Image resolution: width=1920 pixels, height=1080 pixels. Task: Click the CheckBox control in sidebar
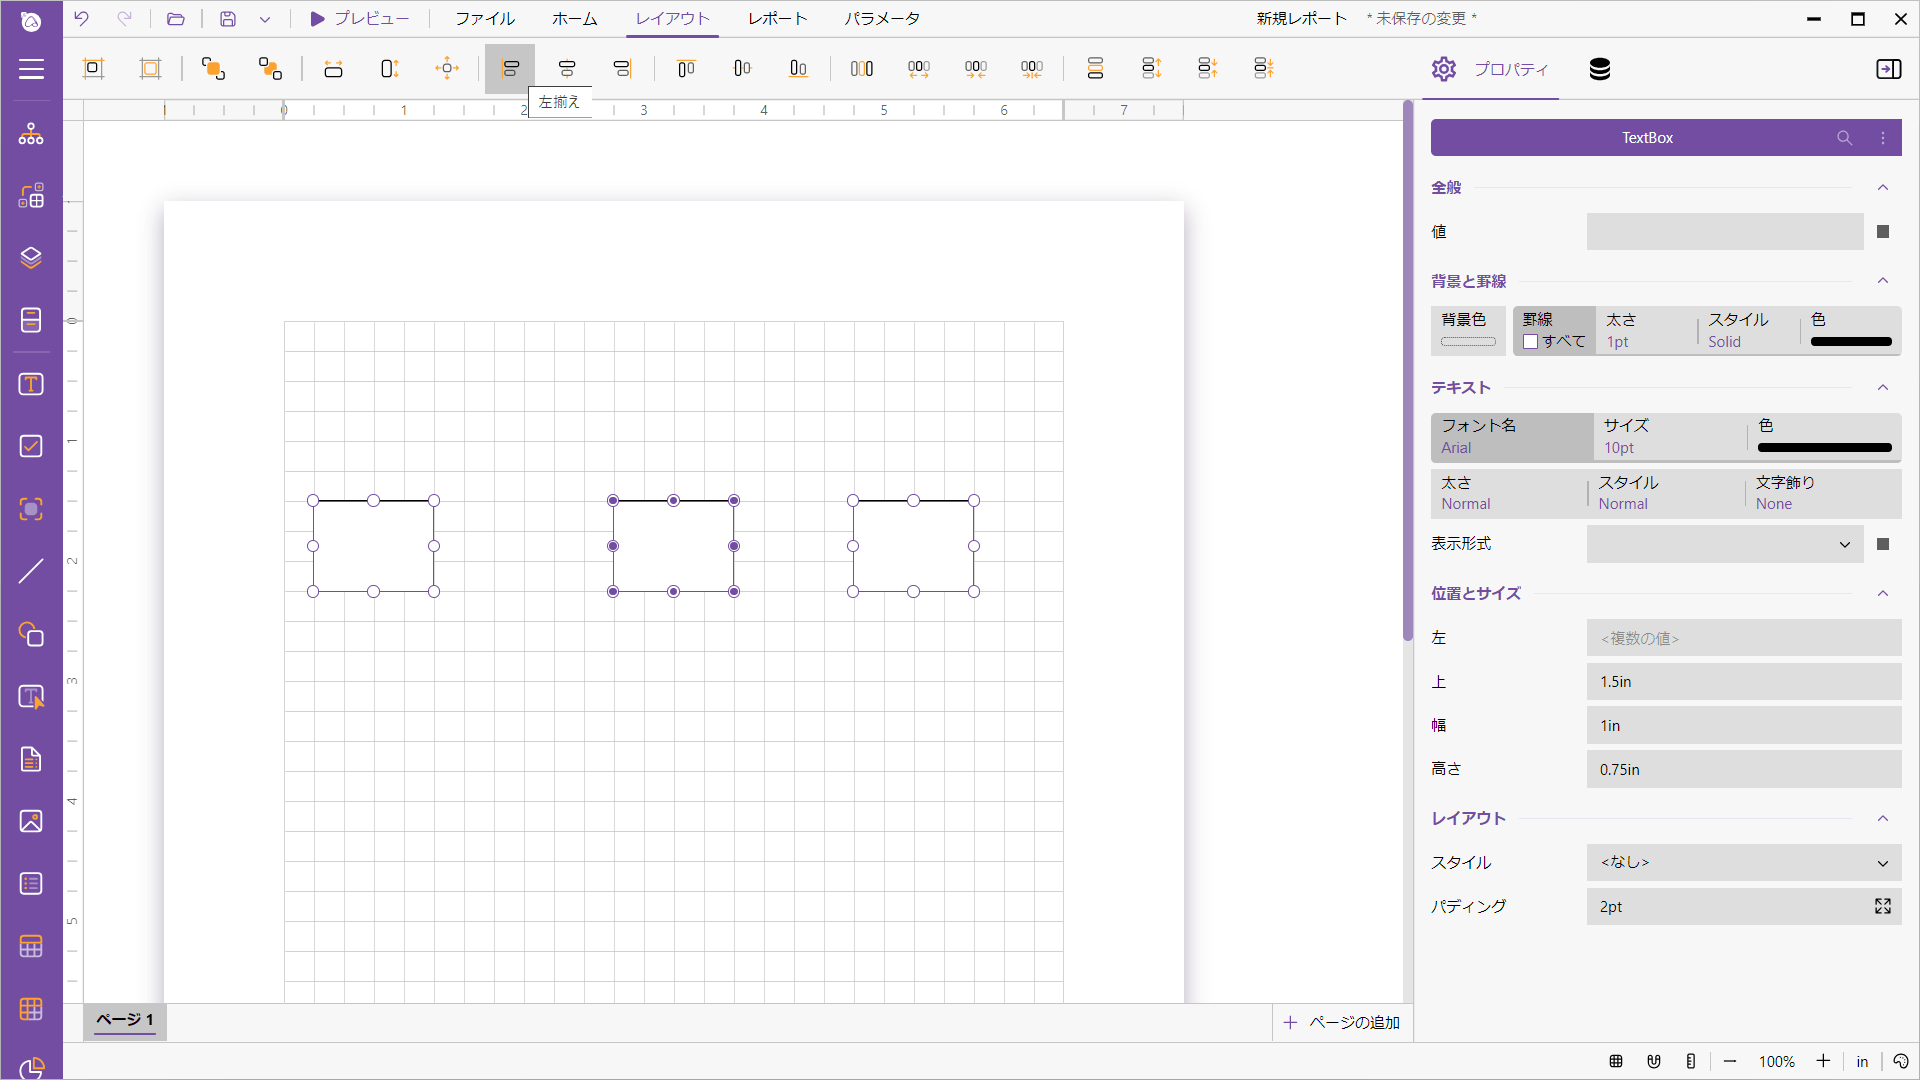(x=31, y=446)
